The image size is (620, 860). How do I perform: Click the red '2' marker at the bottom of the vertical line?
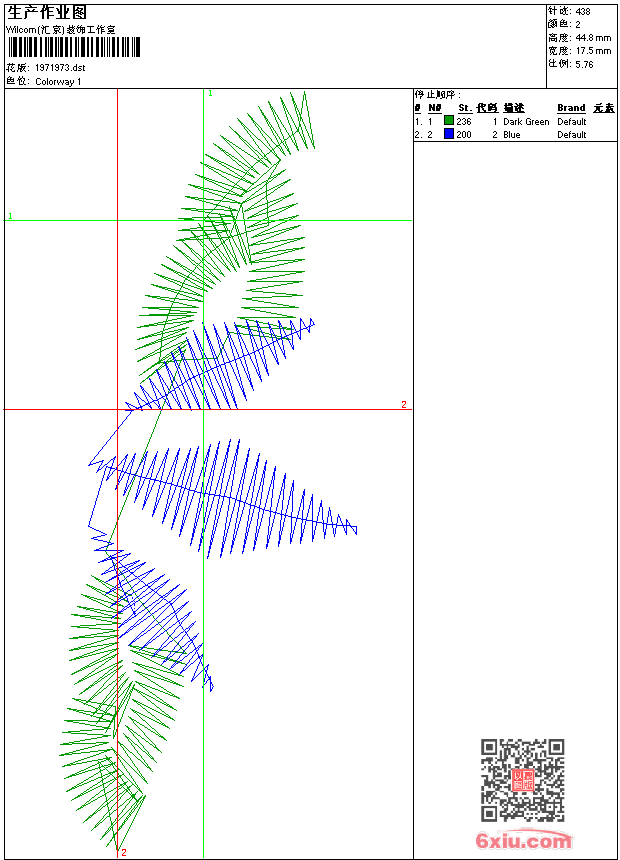point(124,852)
